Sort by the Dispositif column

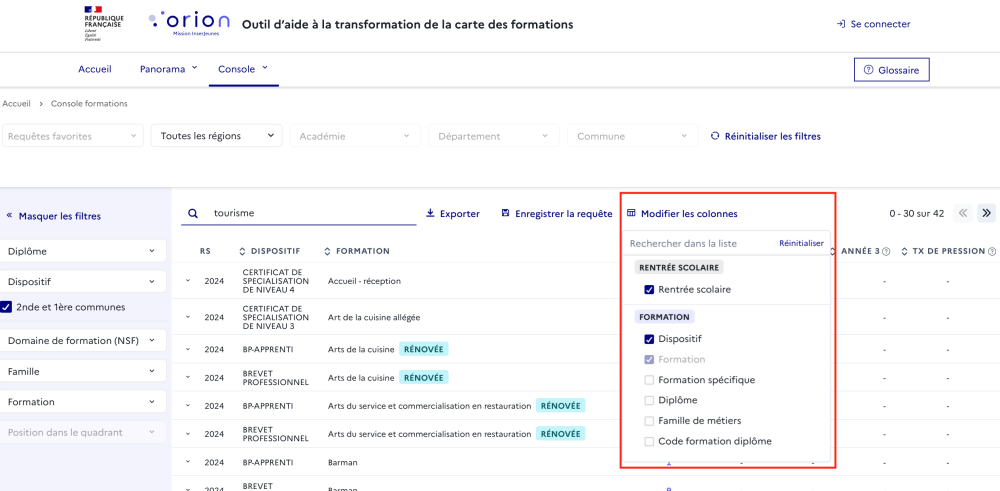(242, 251)
